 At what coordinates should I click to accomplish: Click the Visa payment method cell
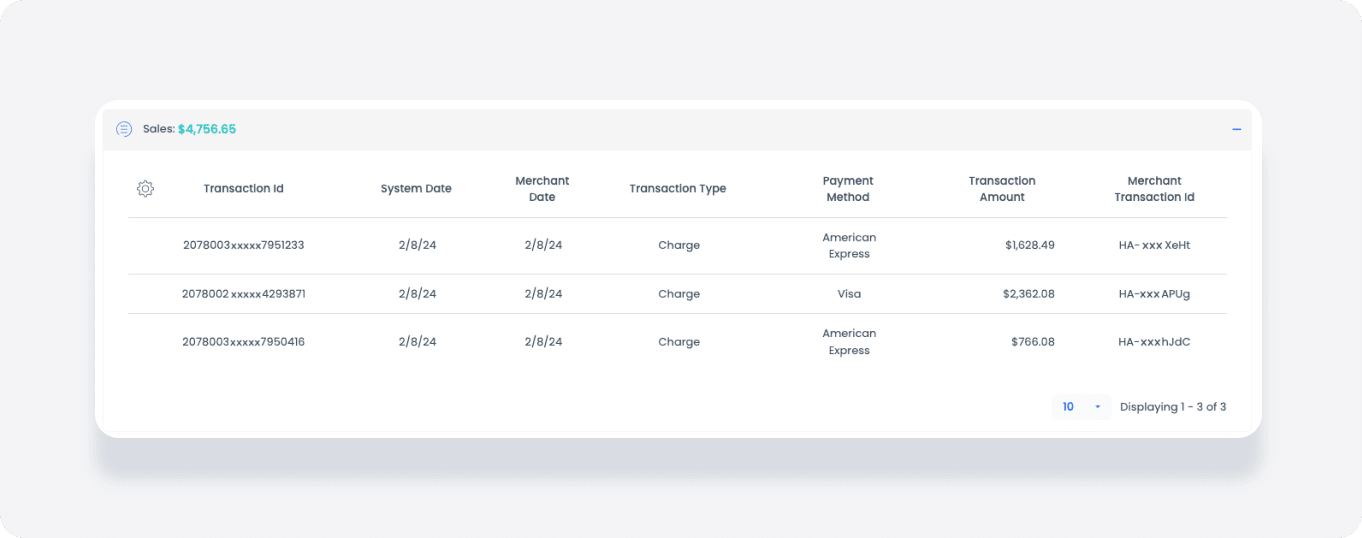[849, 294]
